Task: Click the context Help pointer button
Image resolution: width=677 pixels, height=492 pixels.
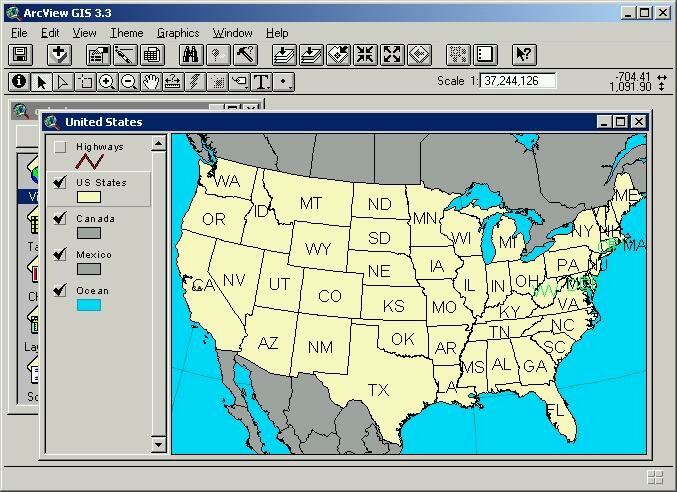Action: pyautogui.click(x=524, y=55)
